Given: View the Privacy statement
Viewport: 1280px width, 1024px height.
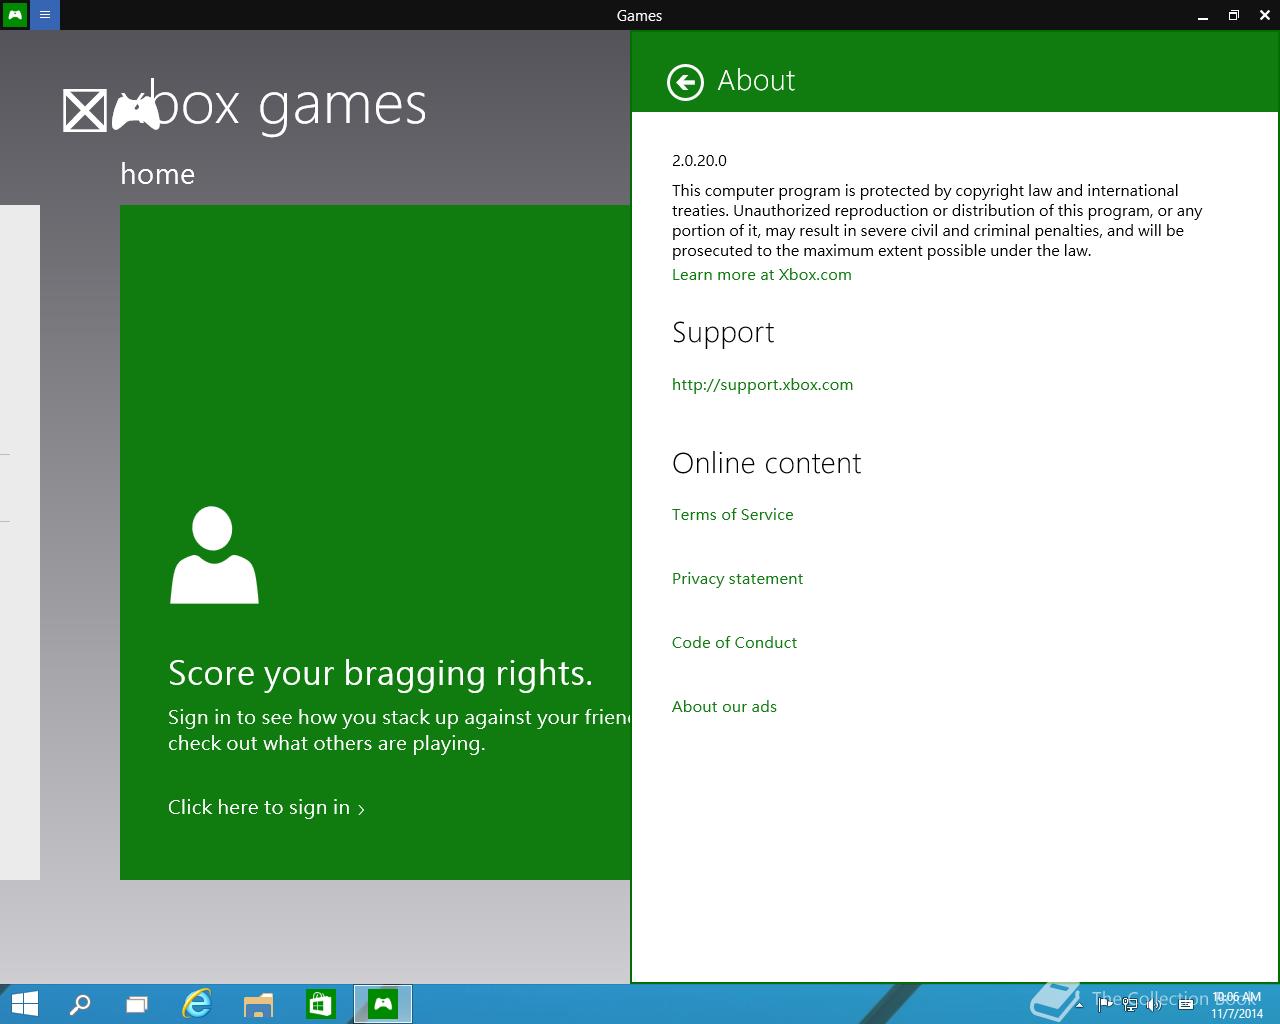Looking at the screenshot, I should point(737,579).
